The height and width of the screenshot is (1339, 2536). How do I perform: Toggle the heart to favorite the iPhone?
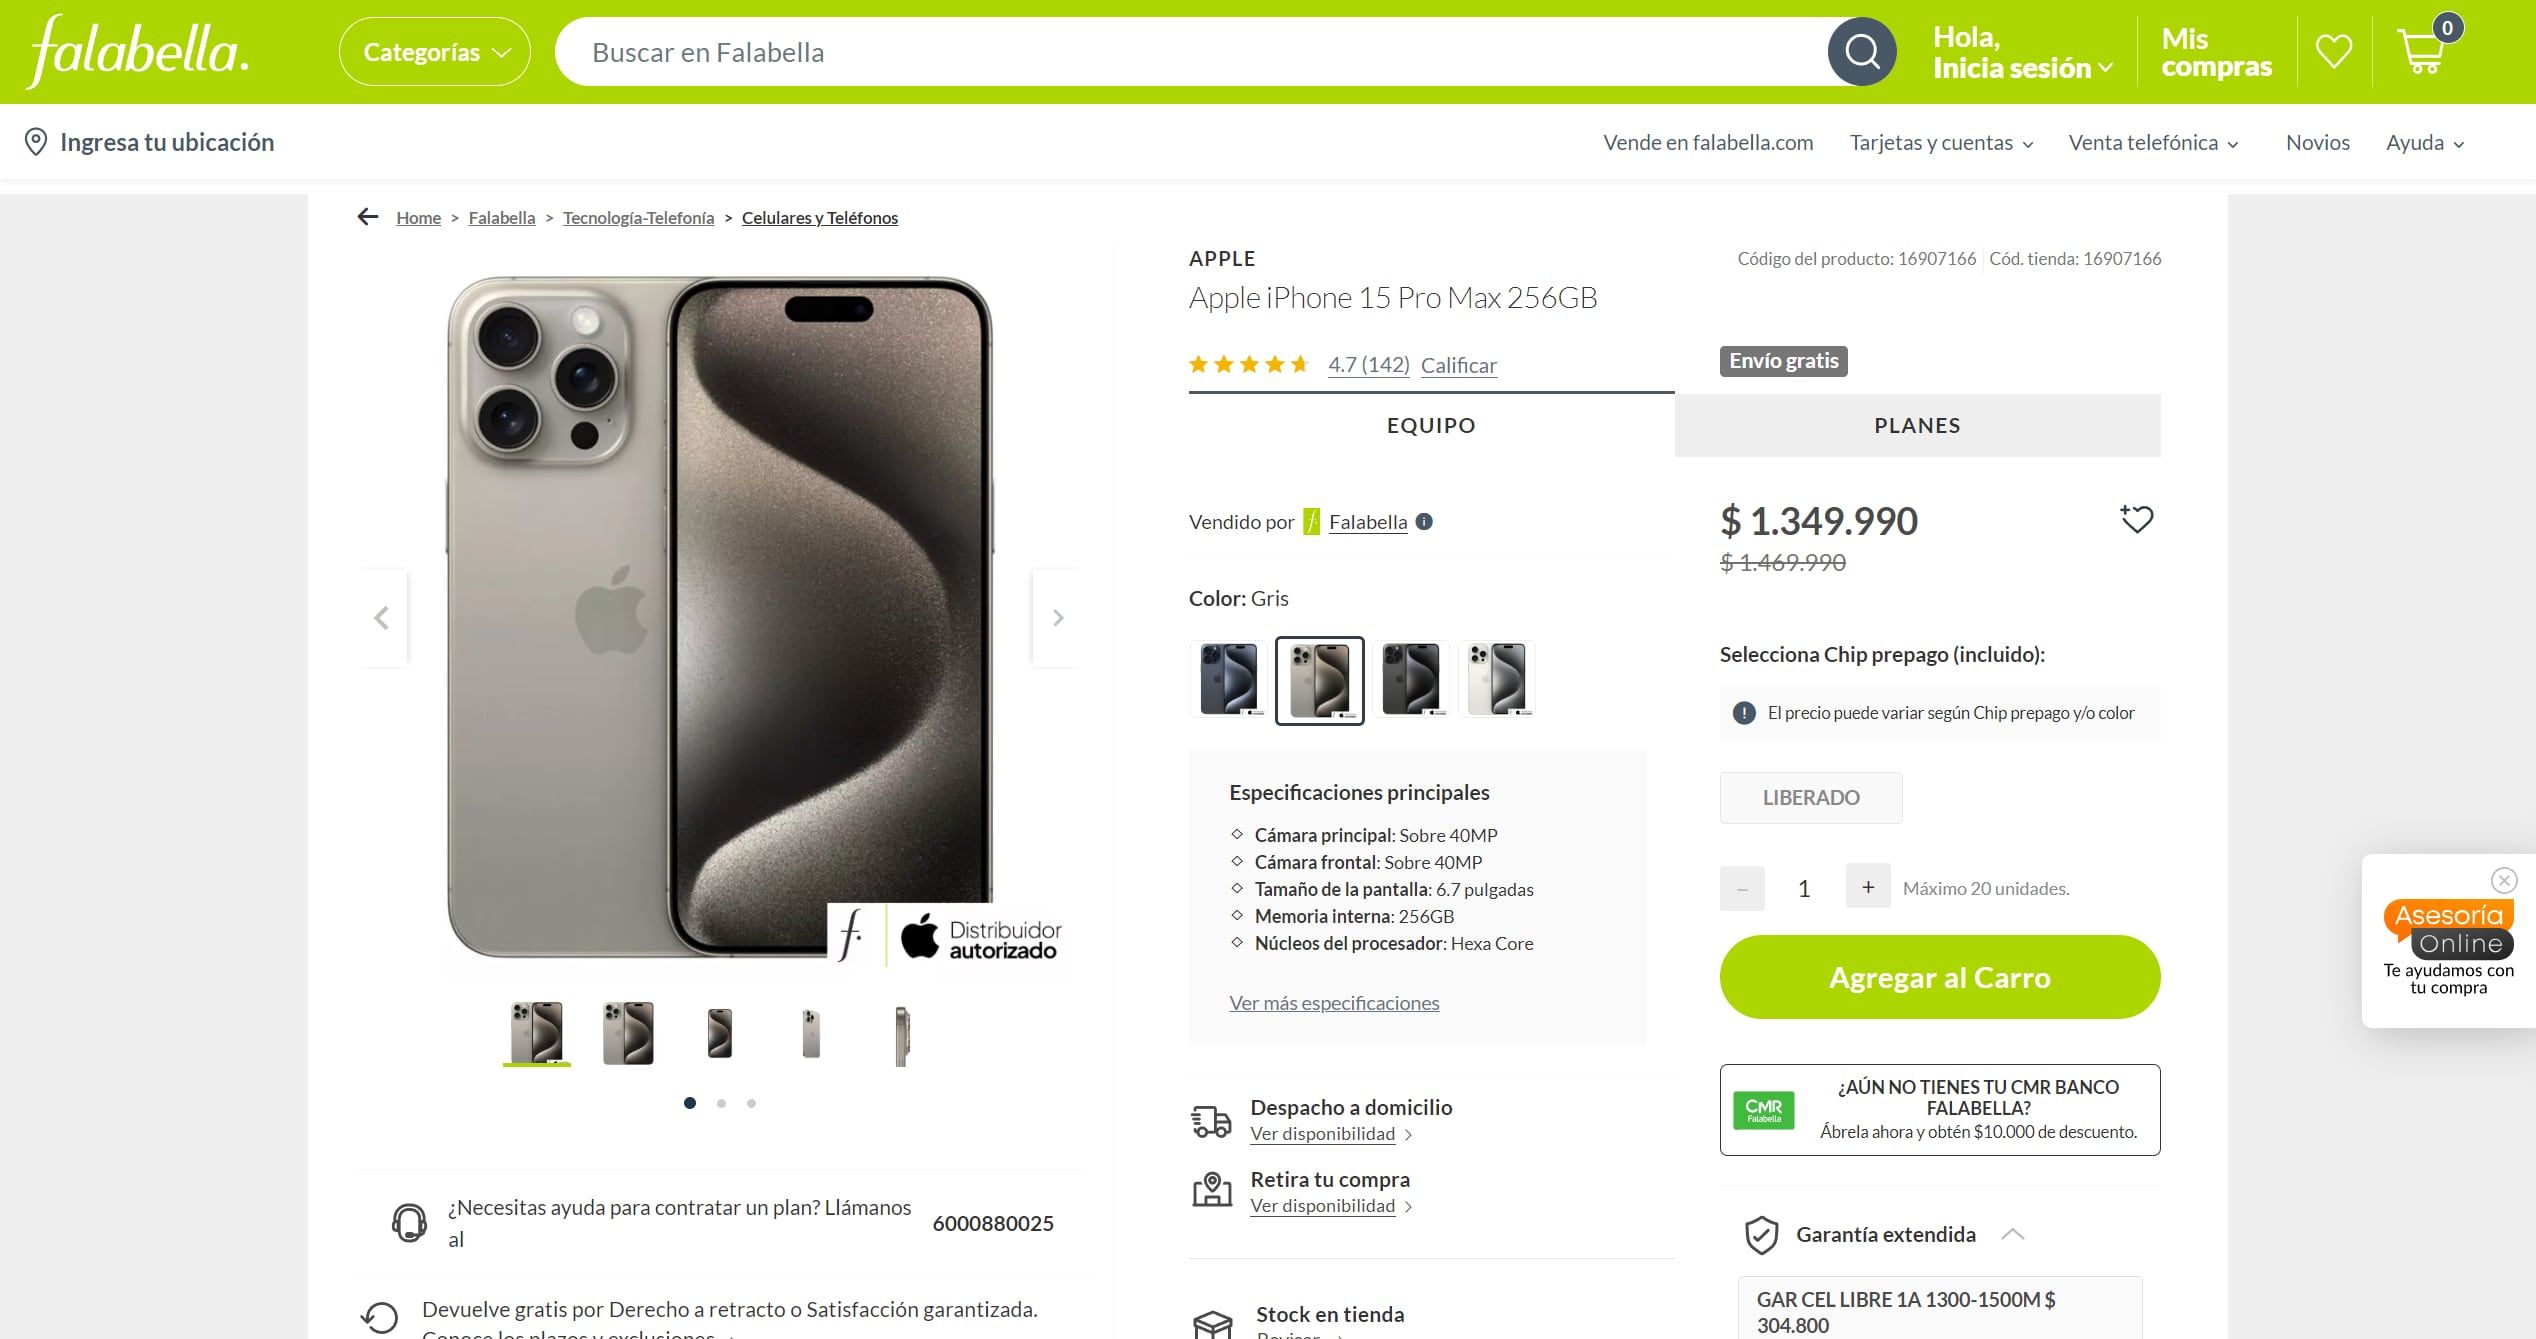click(2137, 519)
